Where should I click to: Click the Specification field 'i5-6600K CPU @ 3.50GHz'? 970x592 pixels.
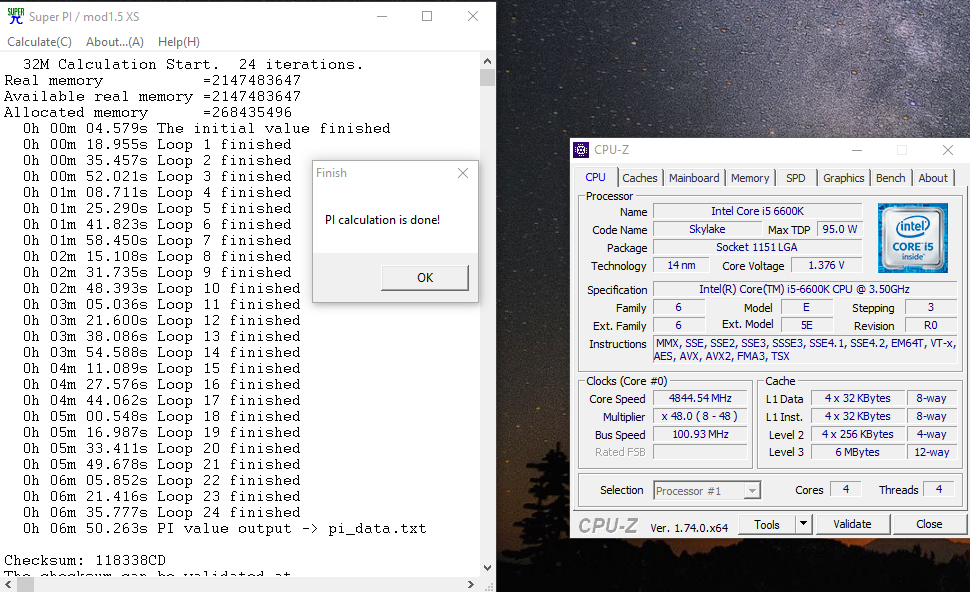[x=804, y=290]
